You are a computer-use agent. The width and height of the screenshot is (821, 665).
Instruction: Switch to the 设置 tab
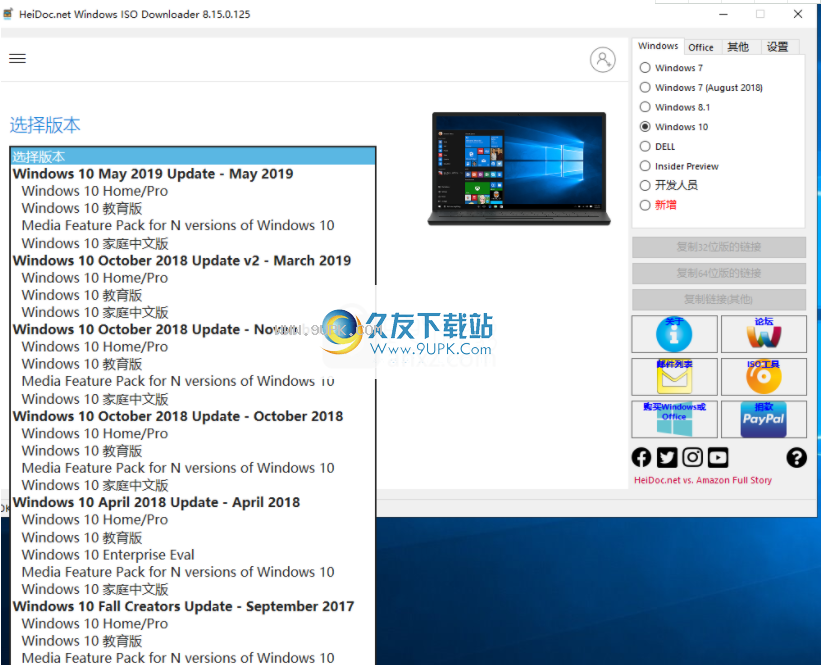778,47
